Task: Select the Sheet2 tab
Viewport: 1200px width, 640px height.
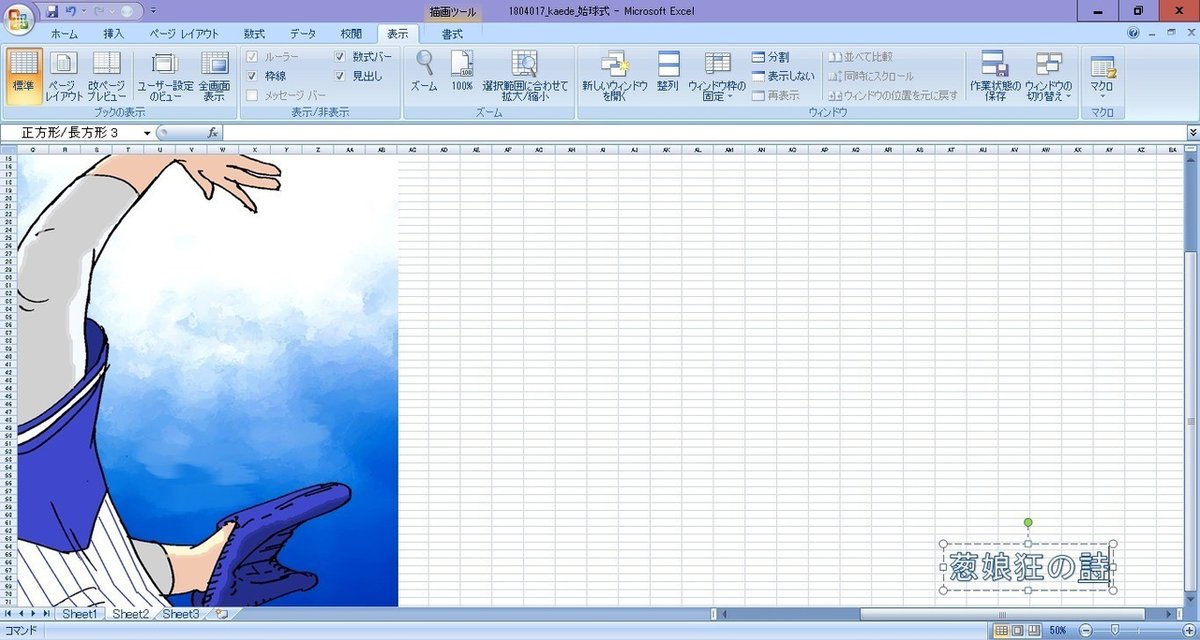Action: point(130,613)
